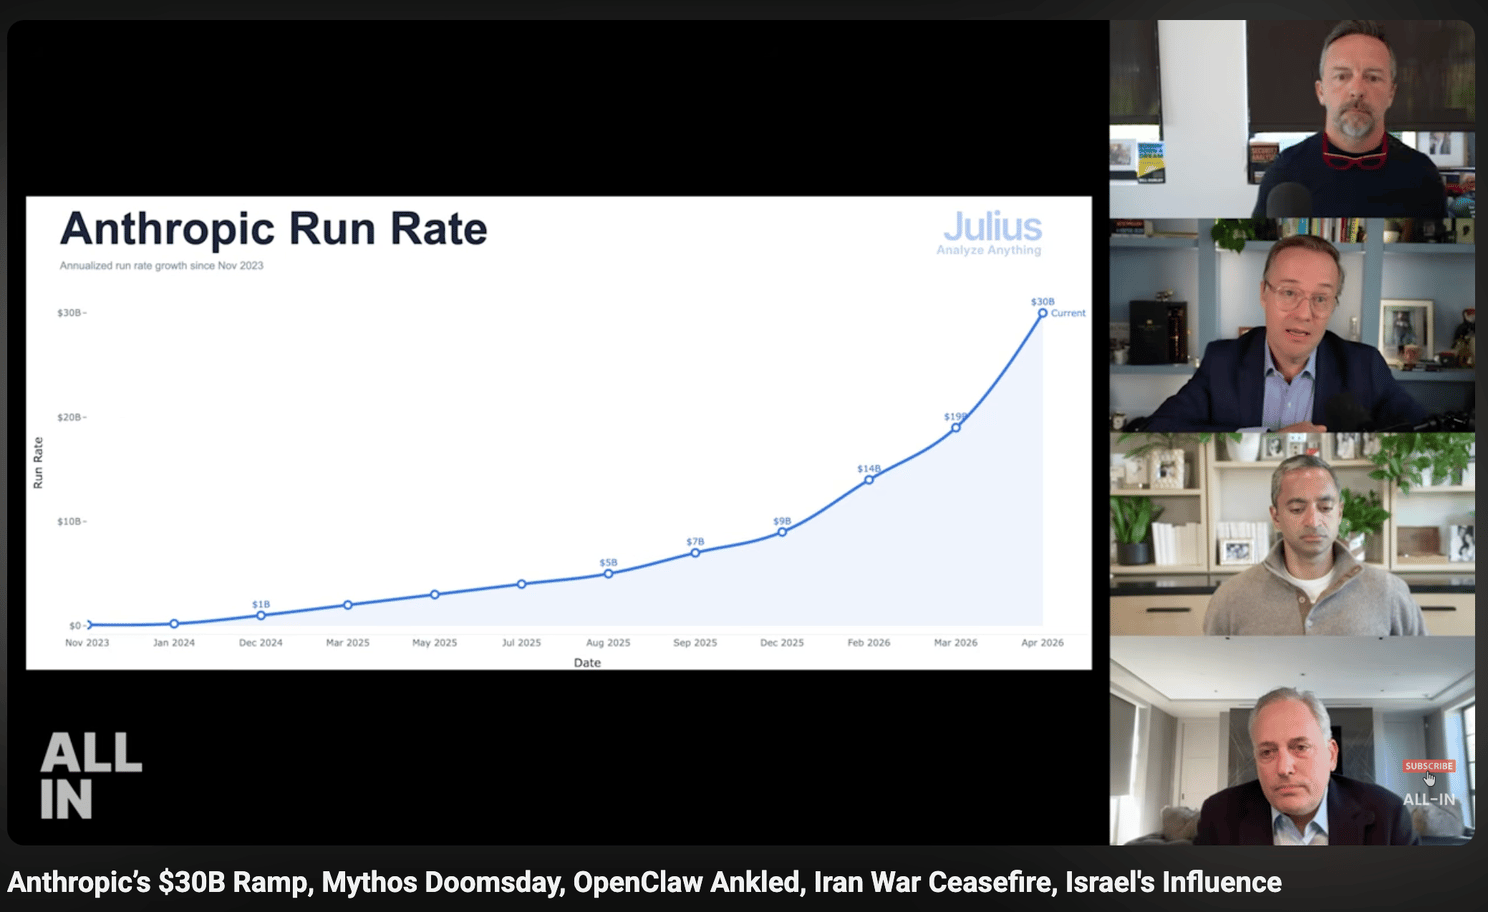This screenshot has width=1488, height=912.
Task: Click the "$9B" data label
Action: 782,521
